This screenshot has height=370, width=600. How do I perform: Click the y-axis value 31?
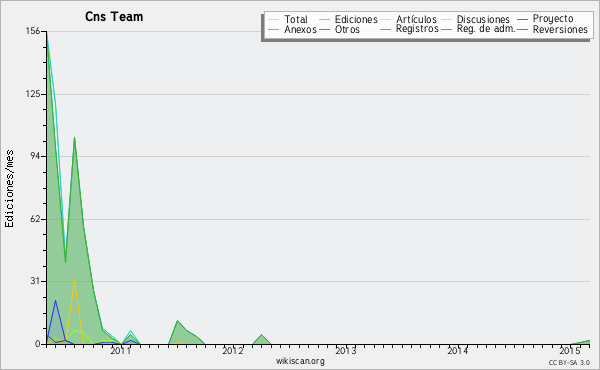(35, 281)
